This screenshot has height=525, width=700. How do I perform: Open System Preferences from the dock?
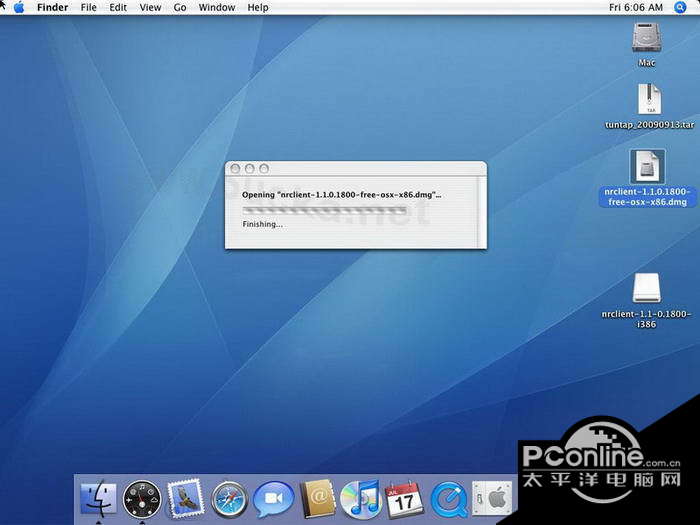[x=492, y=497]
